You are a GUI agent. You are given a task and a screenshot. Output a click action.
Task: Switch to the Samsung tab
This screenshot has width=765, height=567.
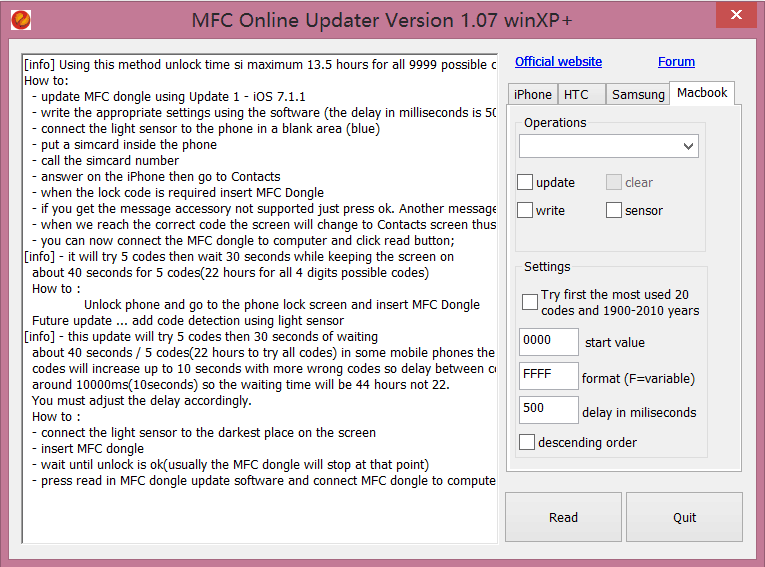pos(638,94)
